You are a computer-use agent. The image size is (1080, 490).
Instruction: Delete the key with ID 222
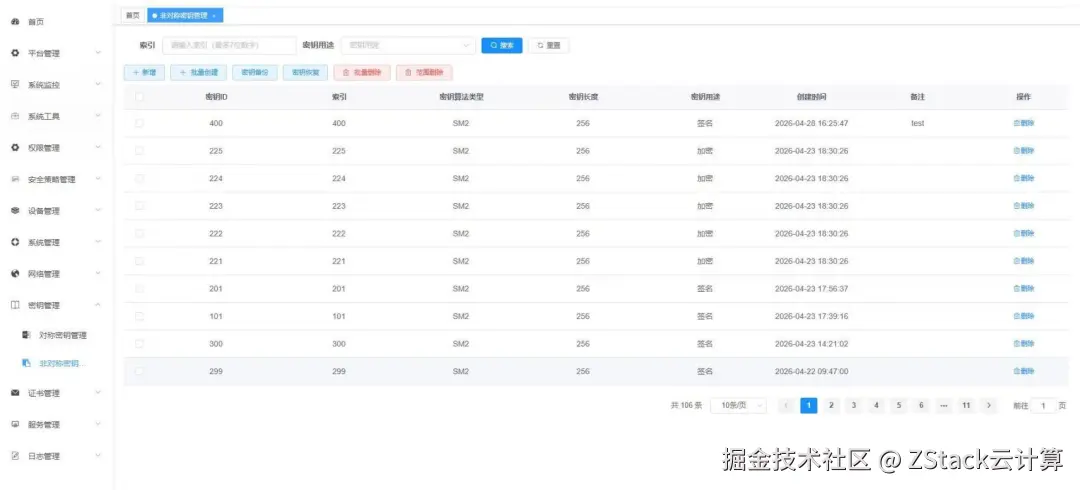tap(1024, 234)
